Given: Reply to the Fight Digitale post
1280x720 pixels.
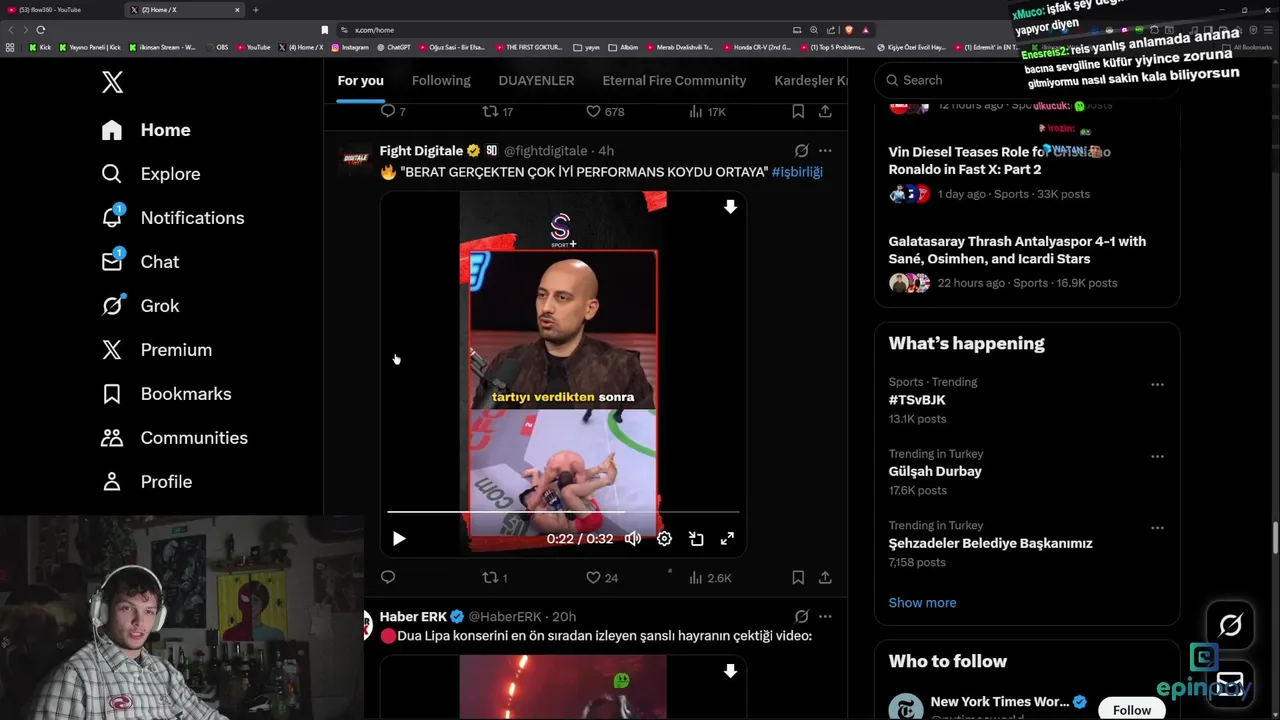Looking at the screenshot, I should click(388, 577).
